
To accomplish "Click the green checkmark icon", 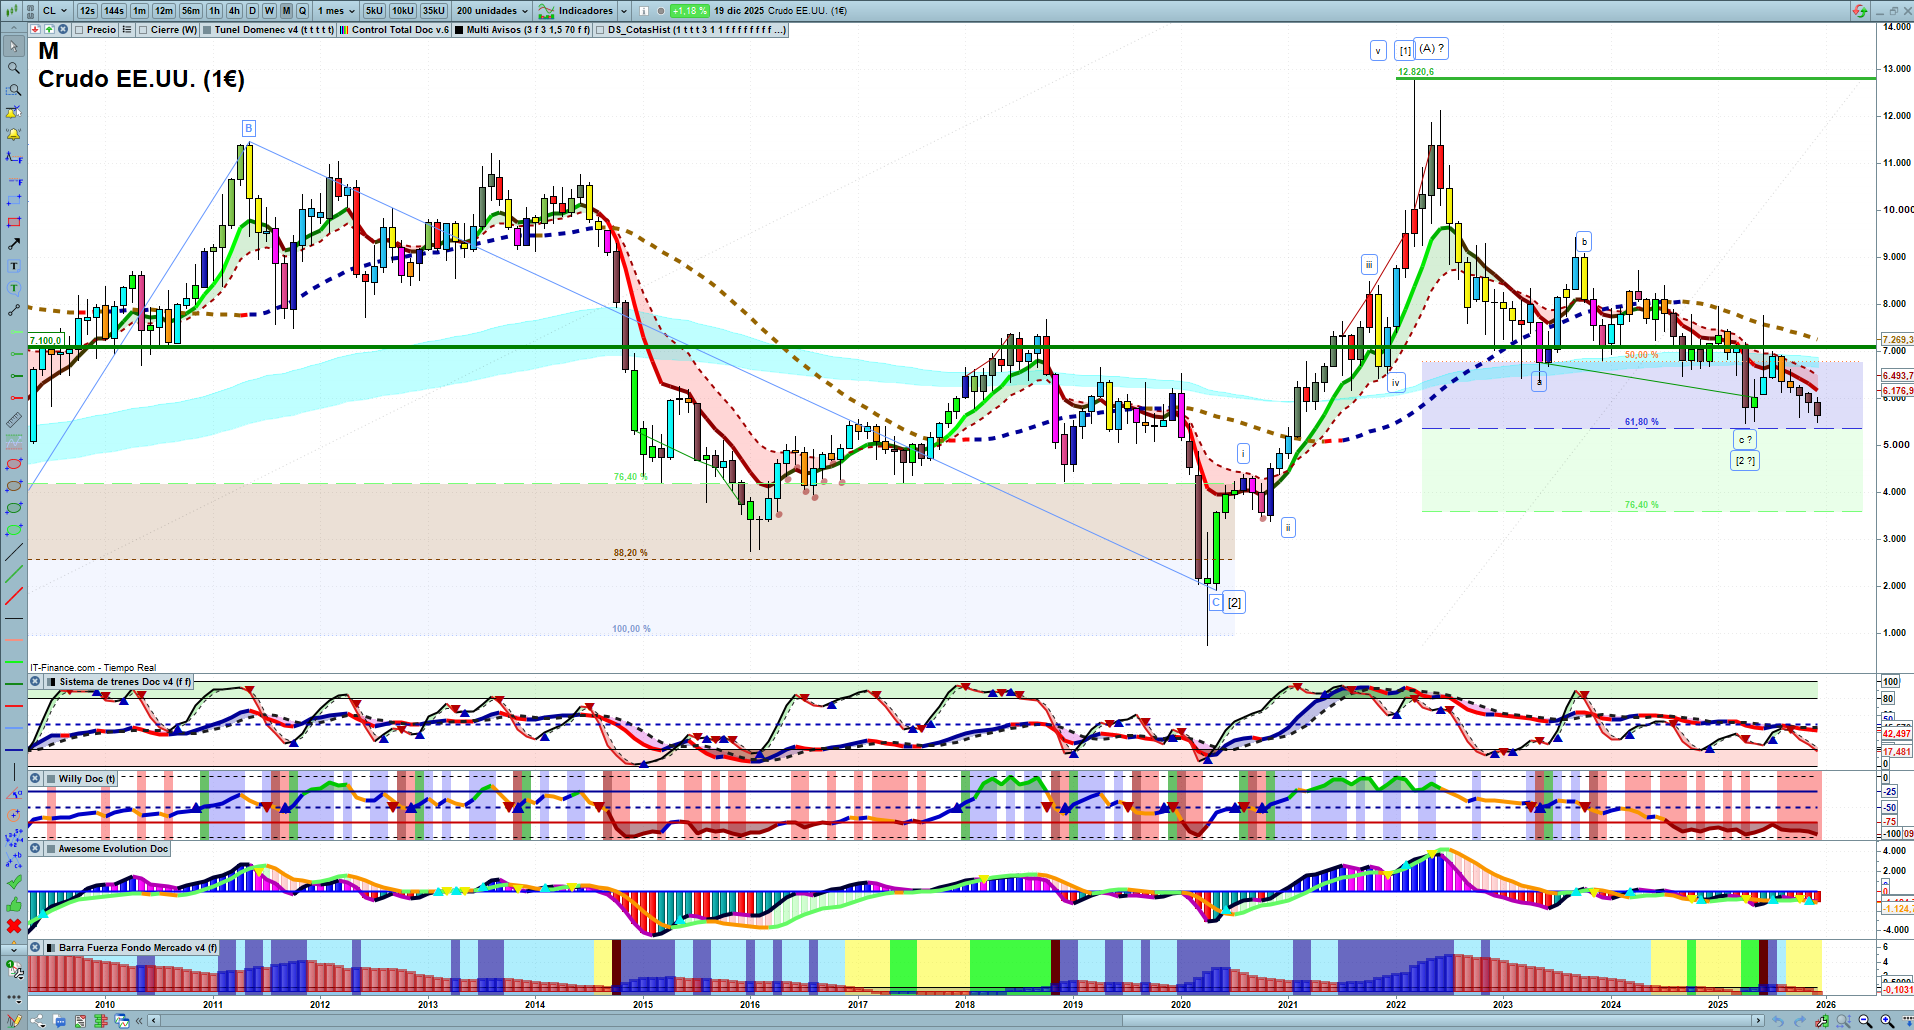I will pos(14,882).
